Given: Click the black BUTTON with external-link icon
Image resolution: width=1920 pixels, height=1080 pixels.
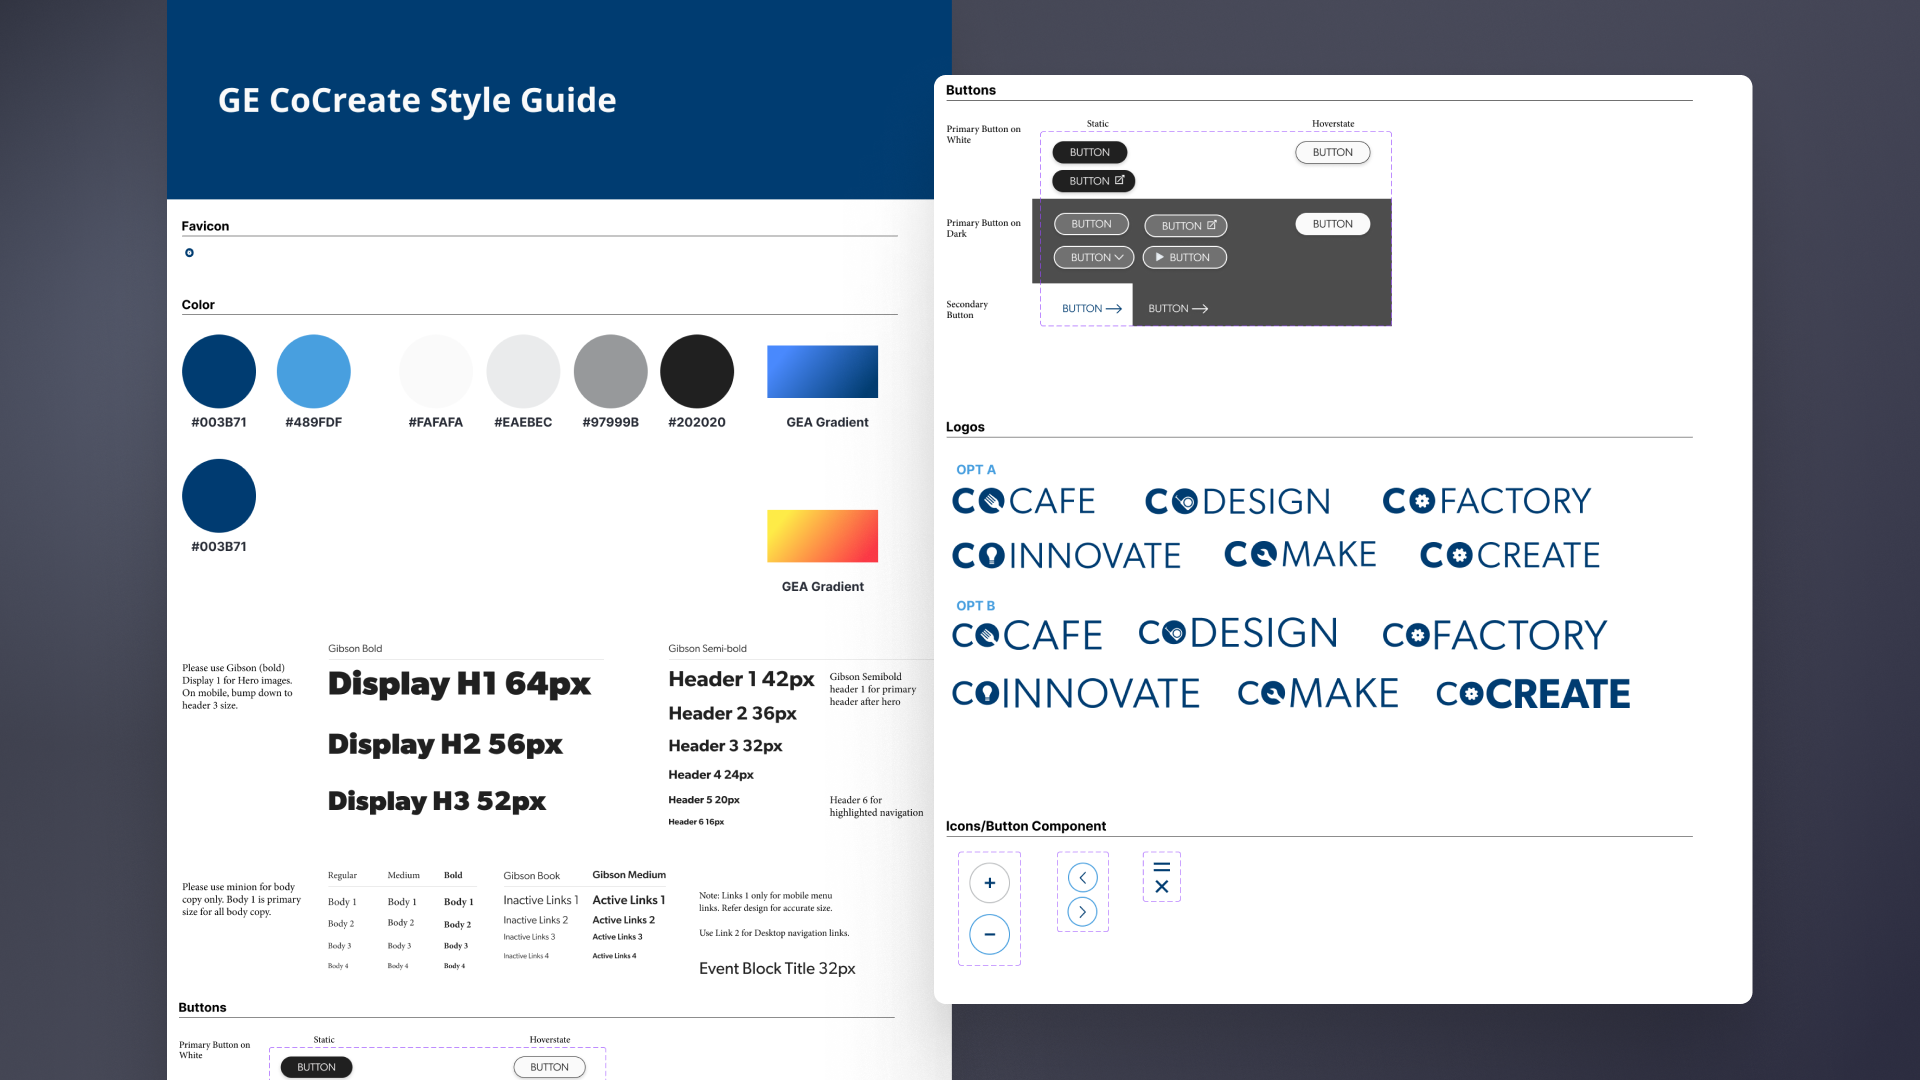Looking at the screenshot, I should tap(1094, 181).
